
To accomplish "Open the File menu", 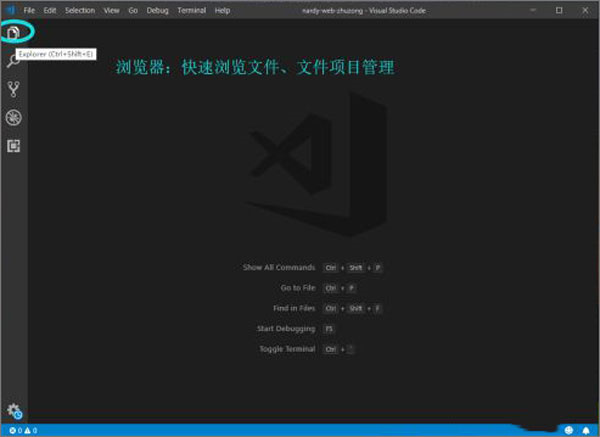I will pyautogui.click(x=29, y=11).
